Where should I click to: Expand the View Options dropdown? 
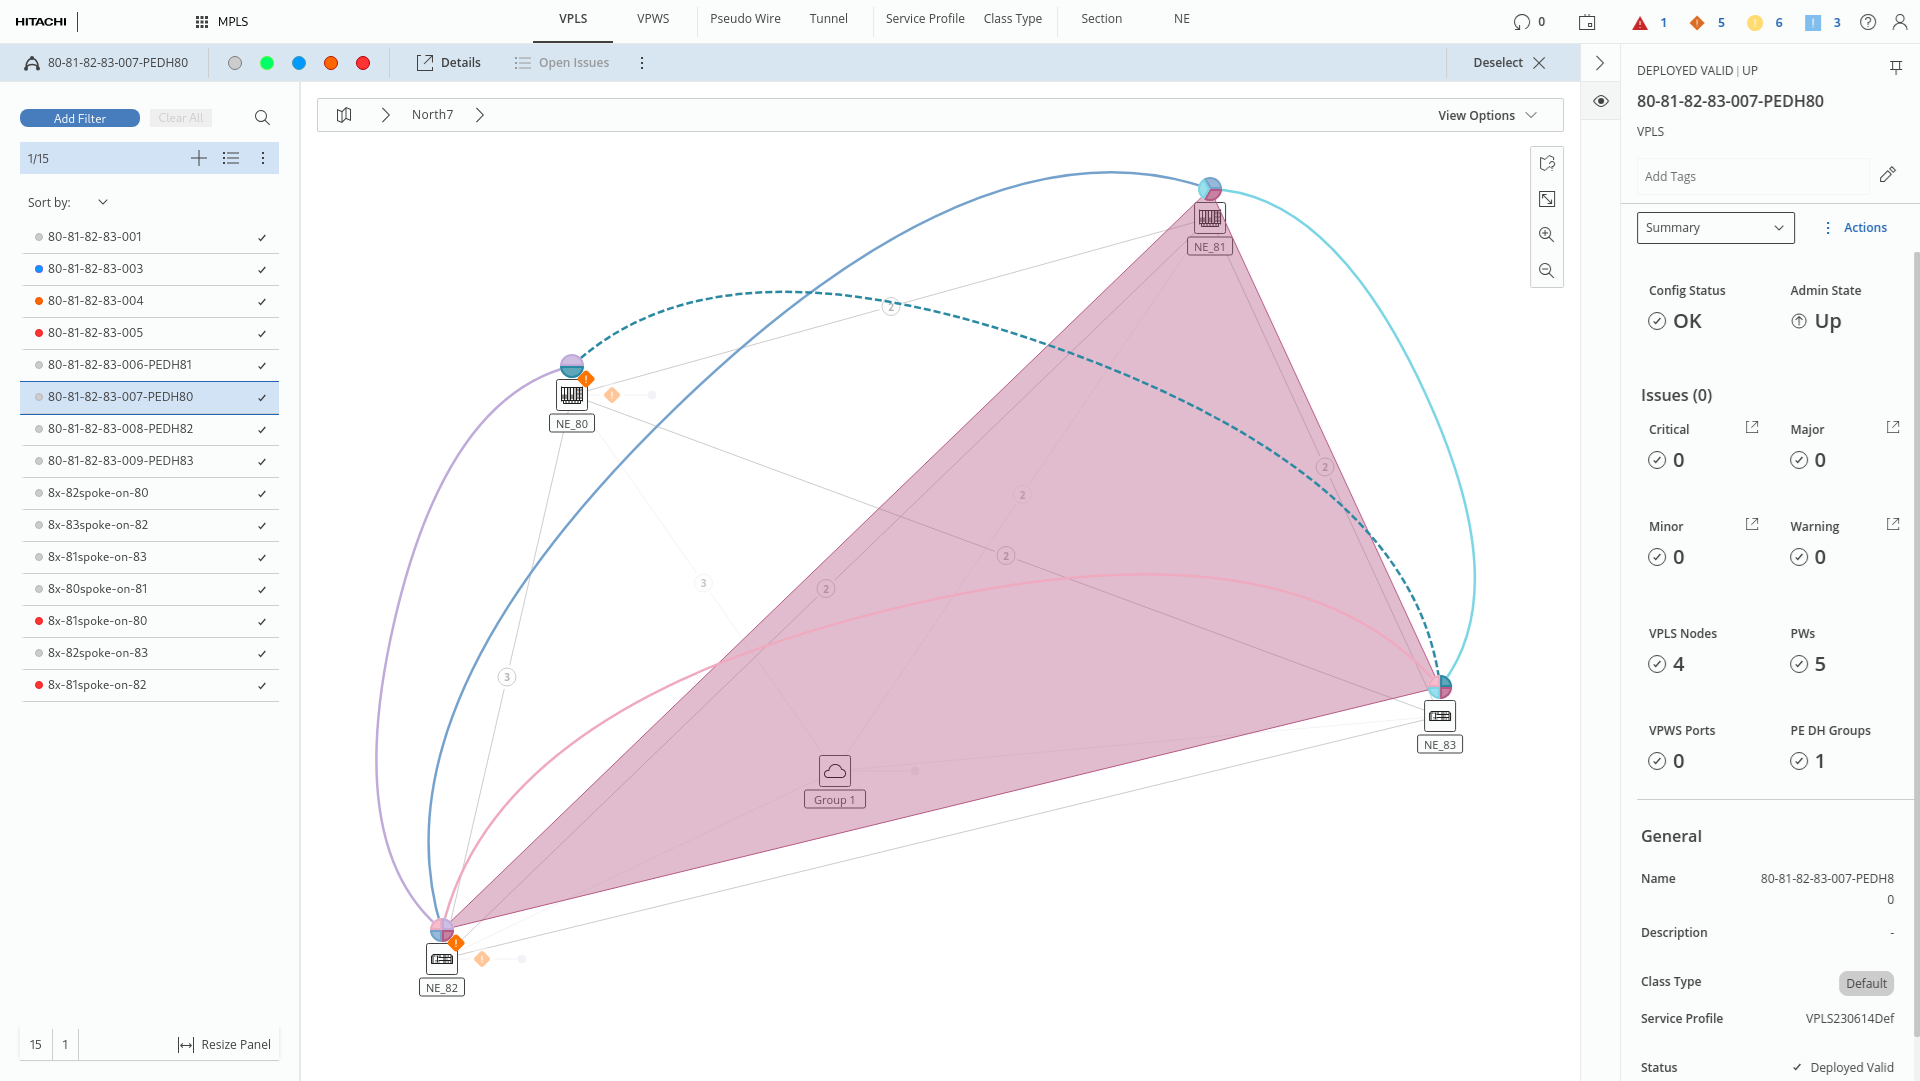pyautogui.click(x=1487, y=115)
